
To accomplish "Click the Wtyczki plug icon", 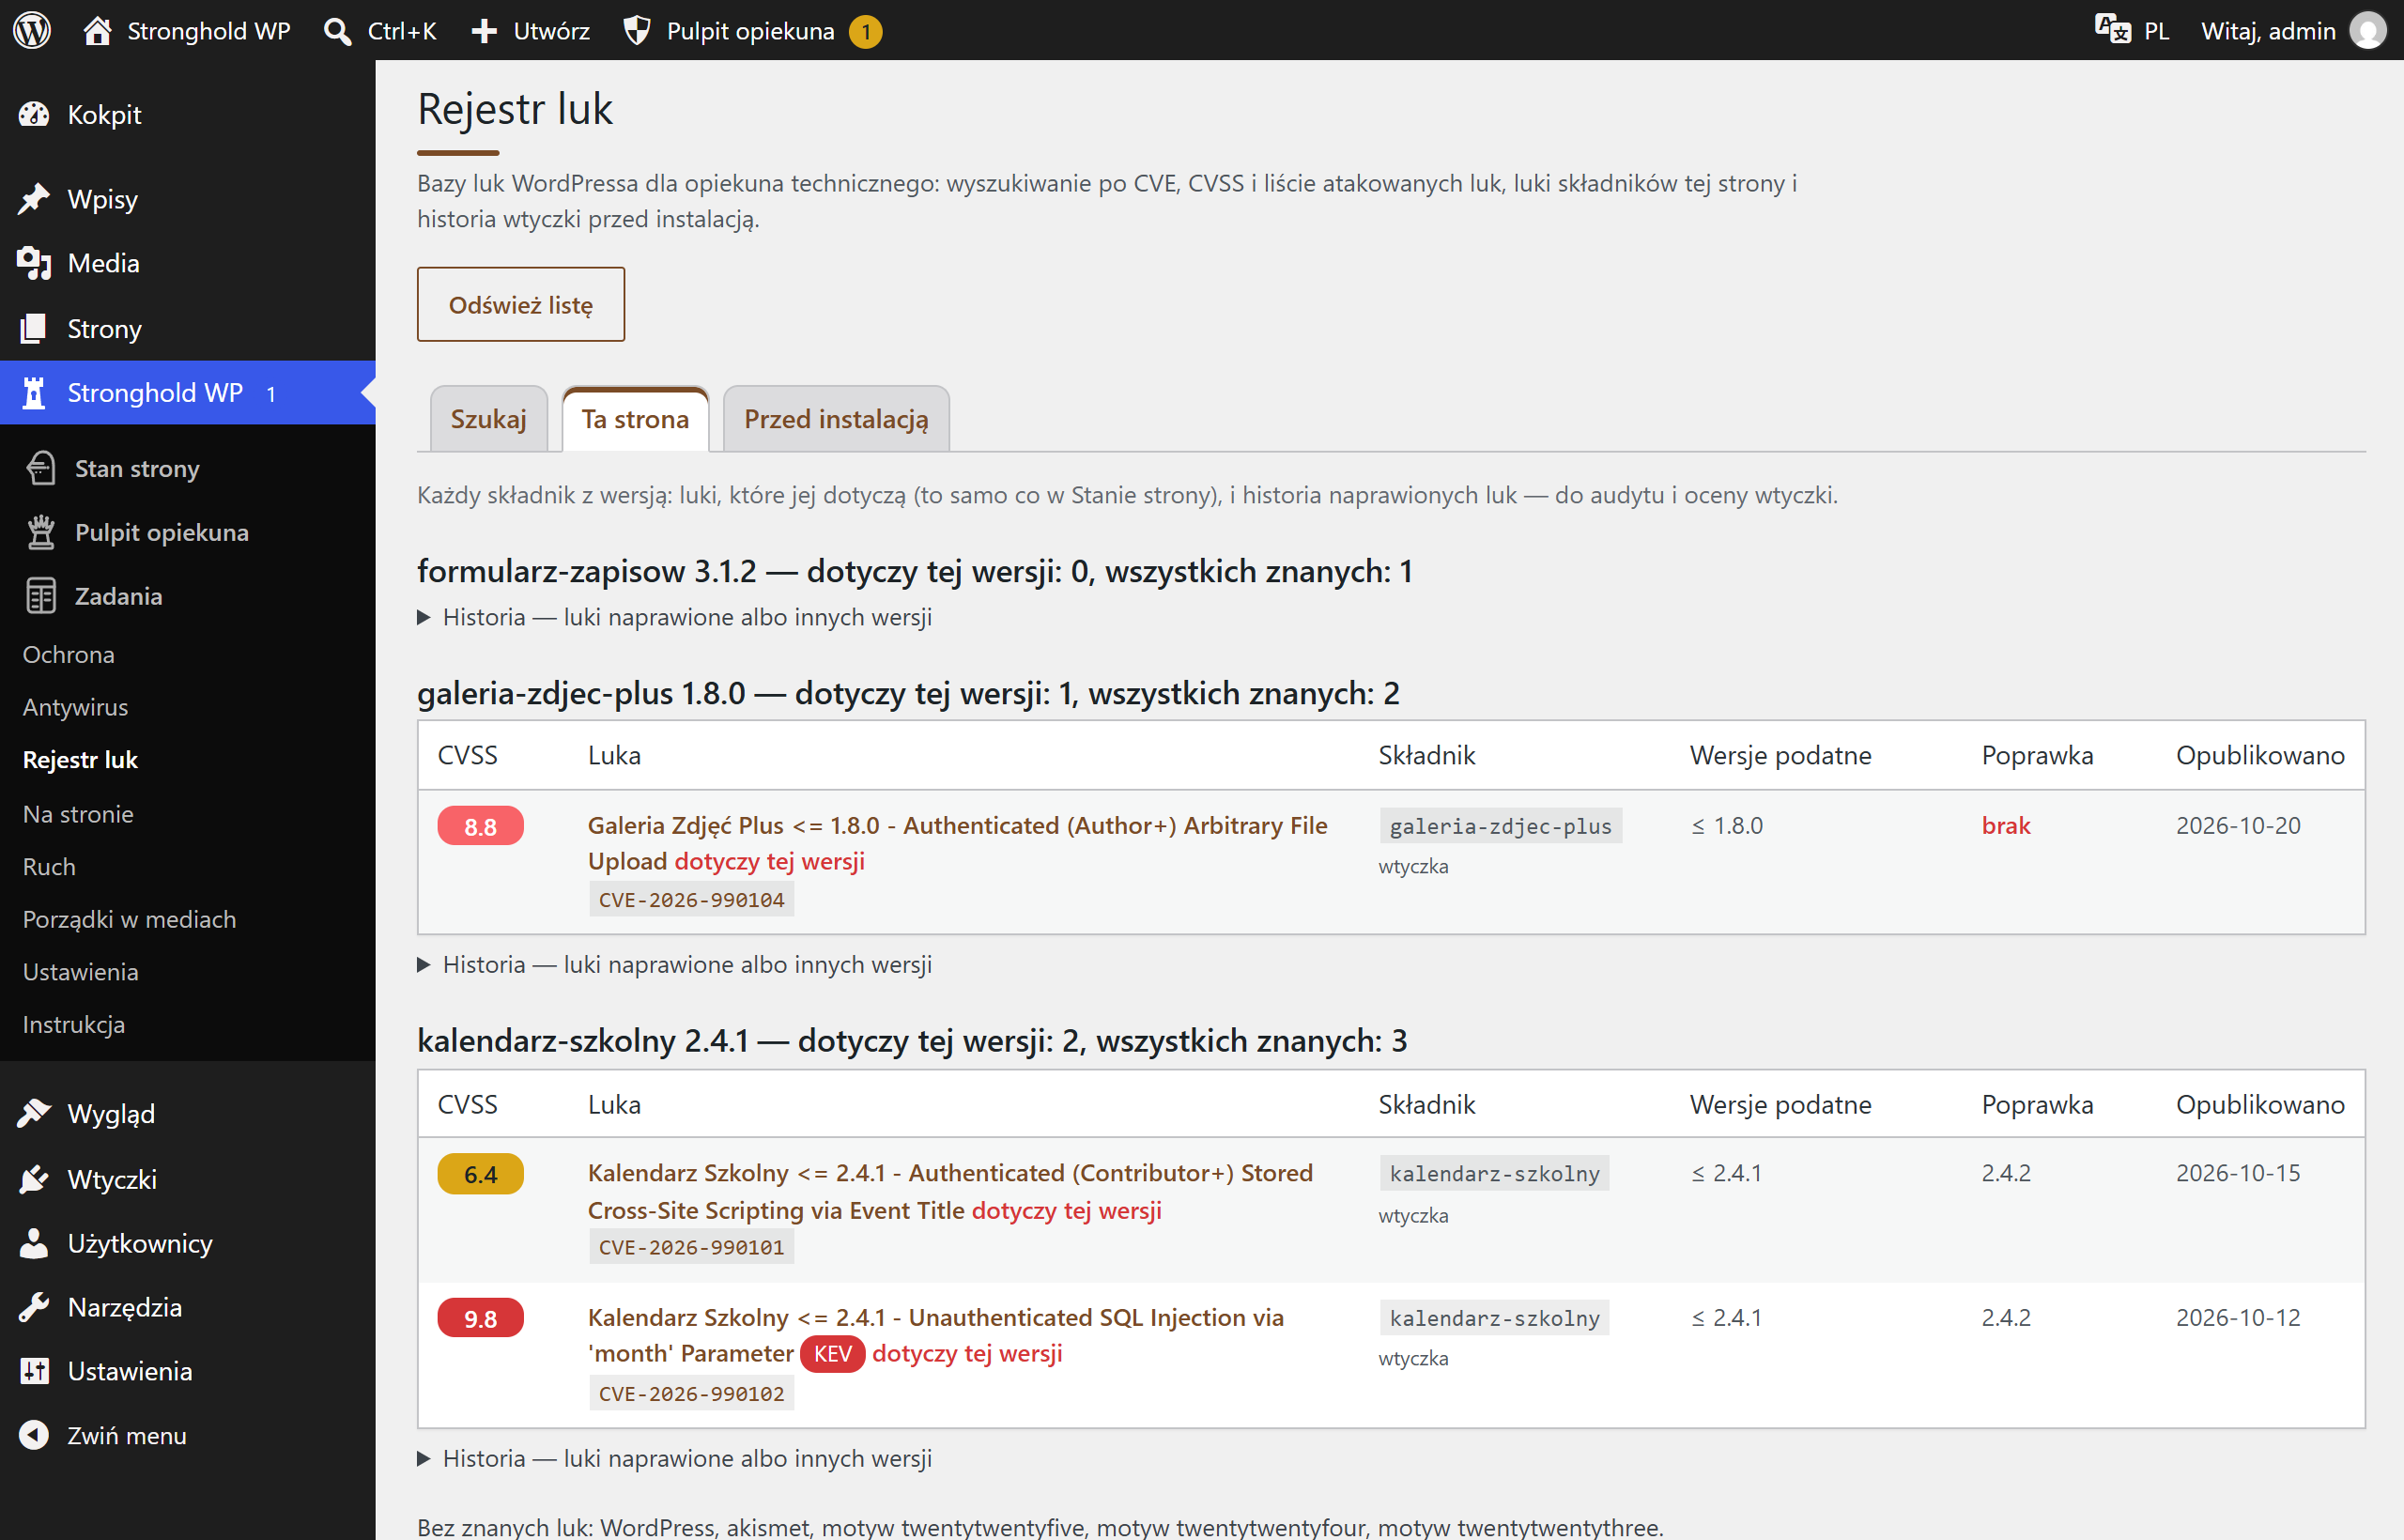I will tap(35, 1179).
